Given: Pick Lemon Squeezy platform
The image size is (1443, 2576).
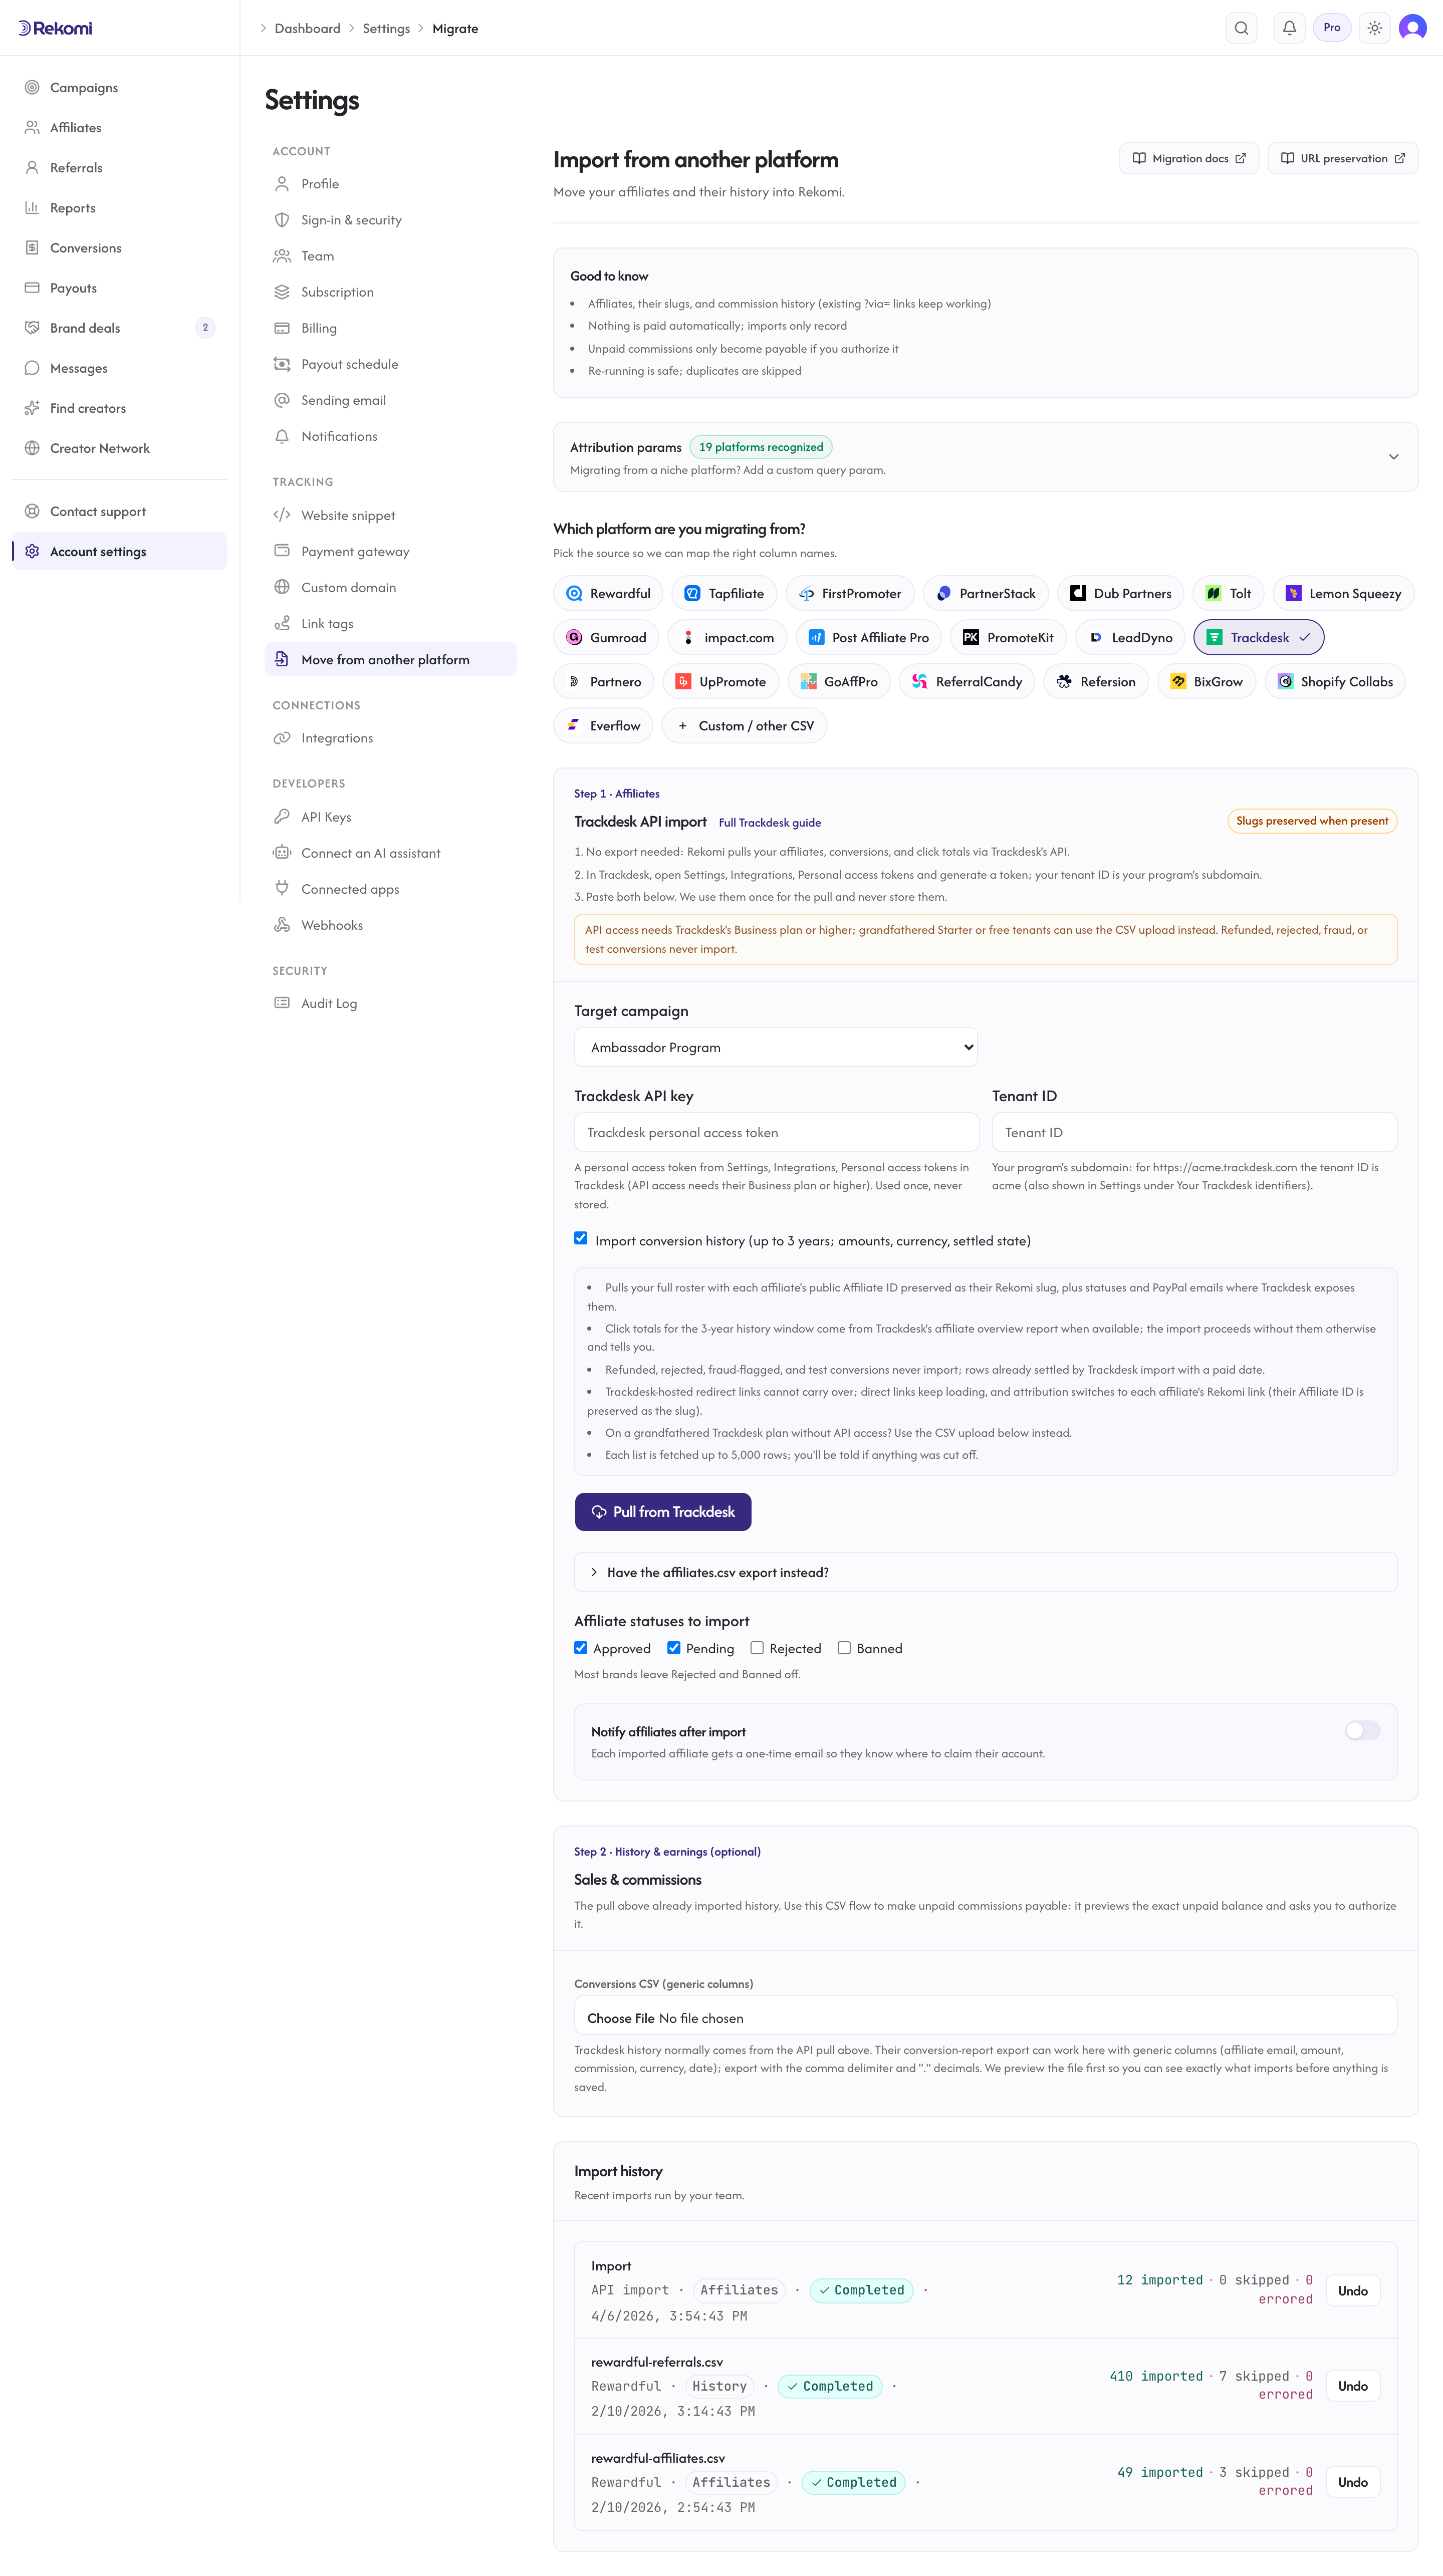Looking at the screenshot, I should [x=1343, y=593].
